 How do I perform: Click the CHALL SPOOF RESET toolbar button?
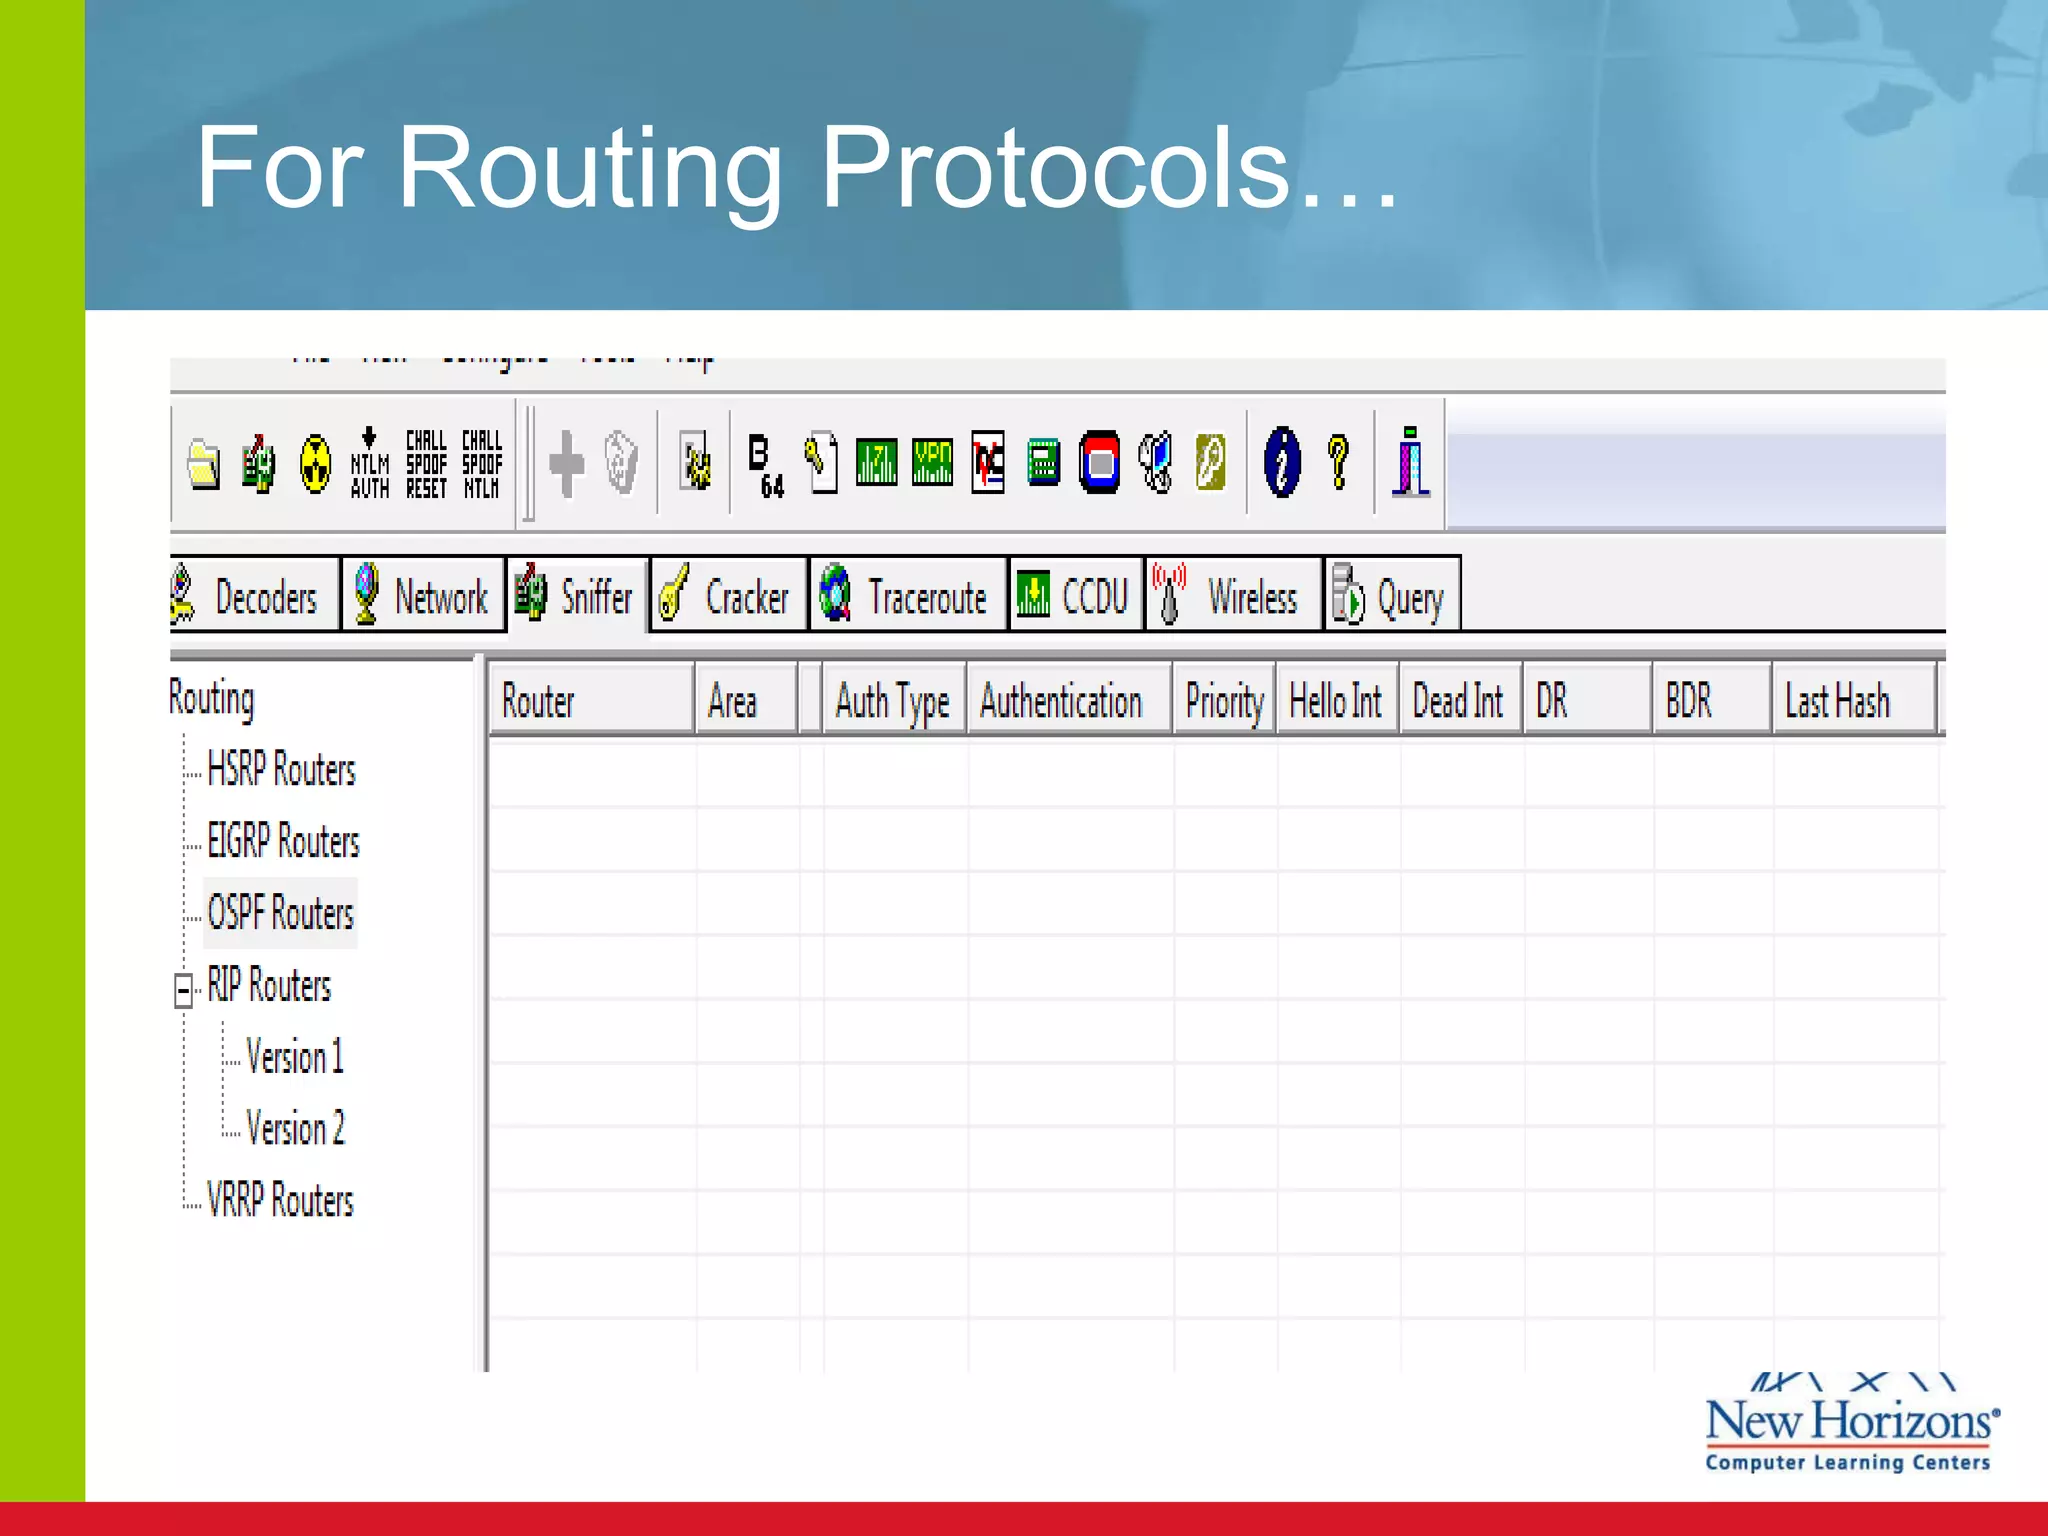click(x=426, y=464)
